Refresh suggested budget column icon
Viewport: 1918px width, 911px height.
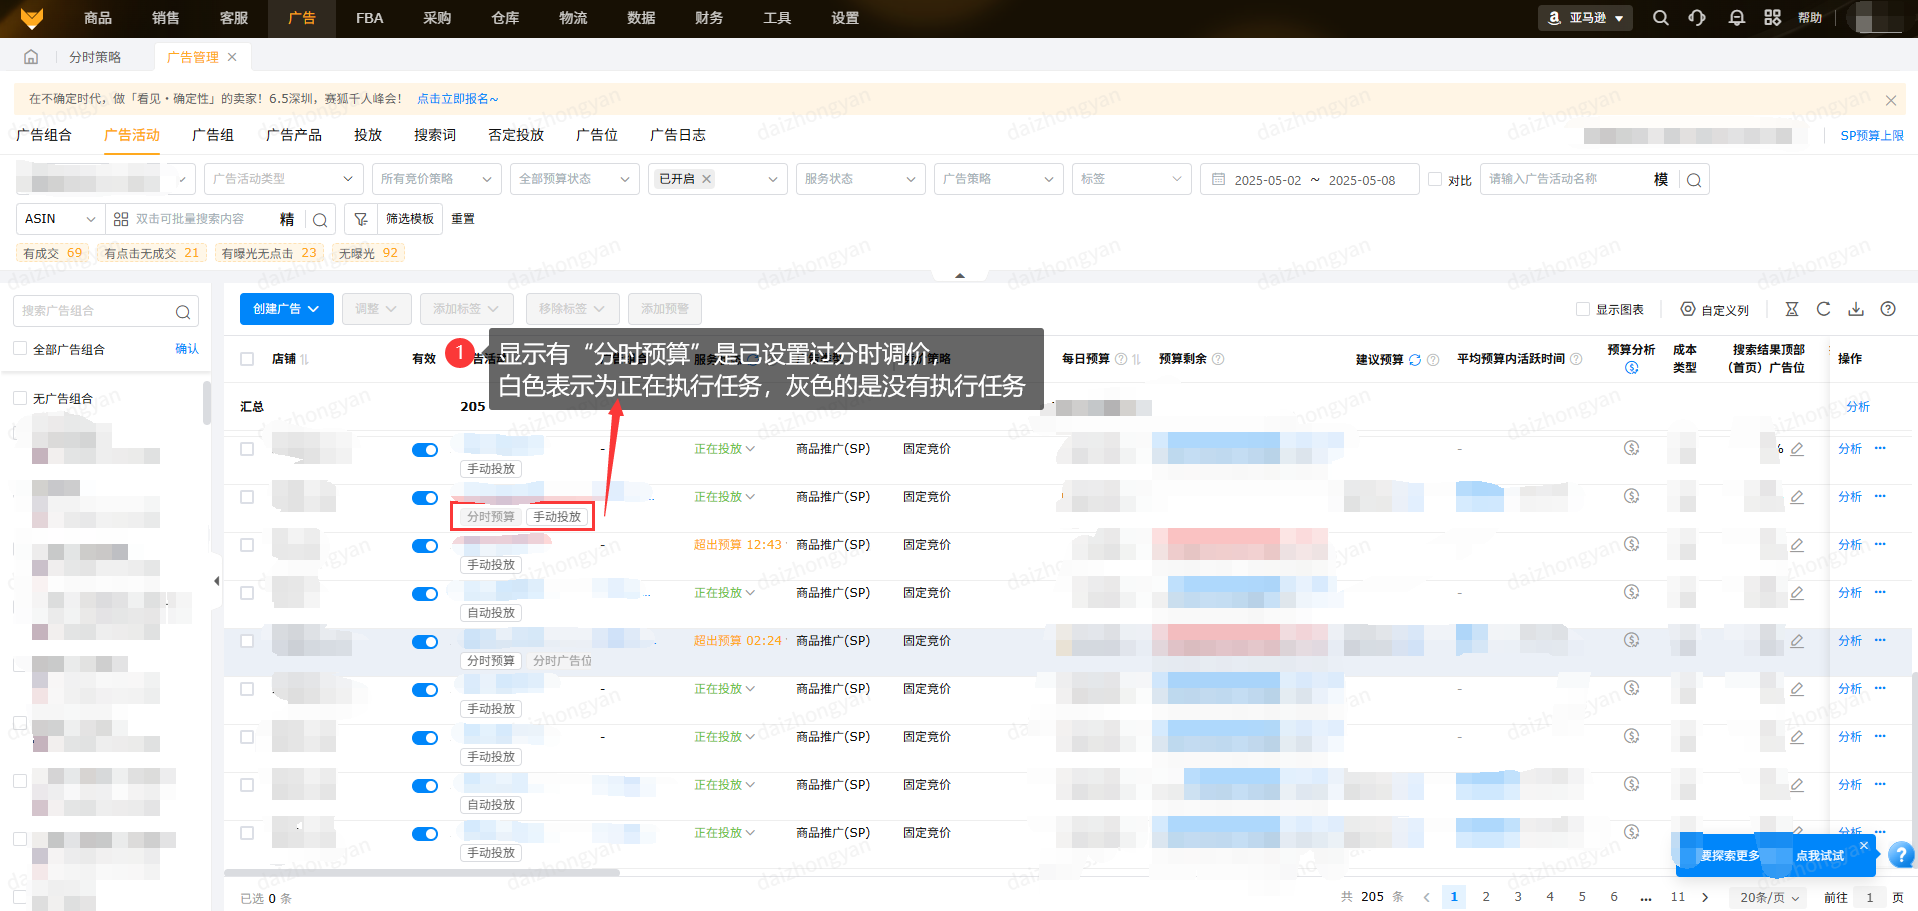pyautogui.click(x=1415, y=360)
